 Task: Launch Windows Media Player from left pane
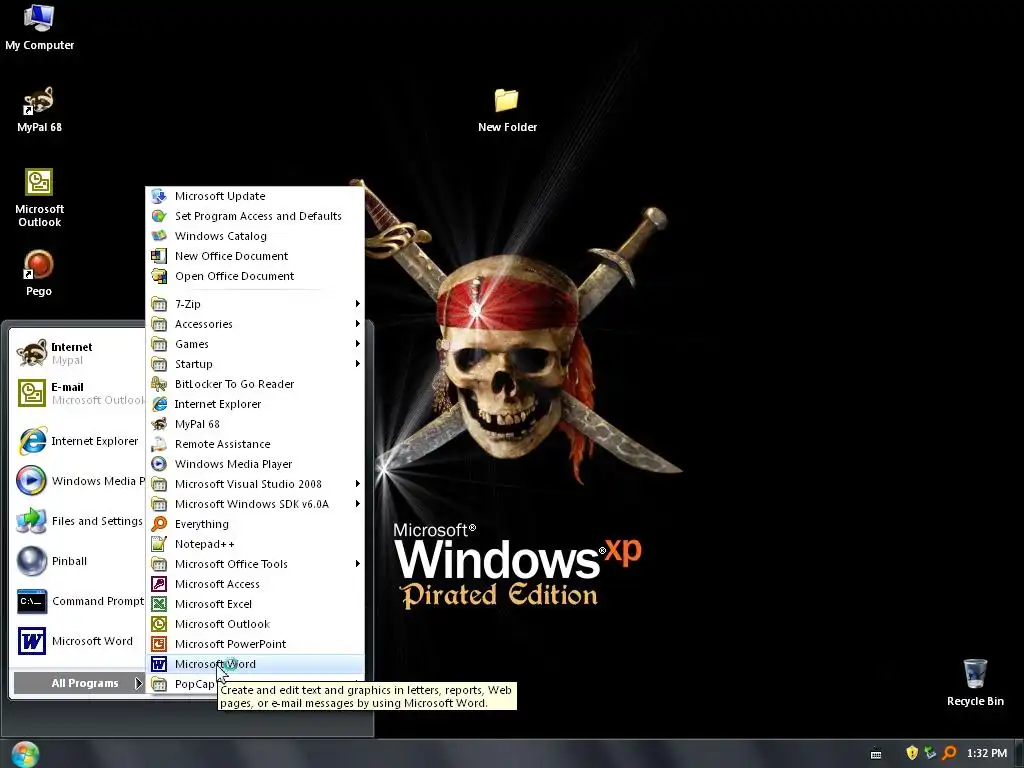click(x=77, y=481)
